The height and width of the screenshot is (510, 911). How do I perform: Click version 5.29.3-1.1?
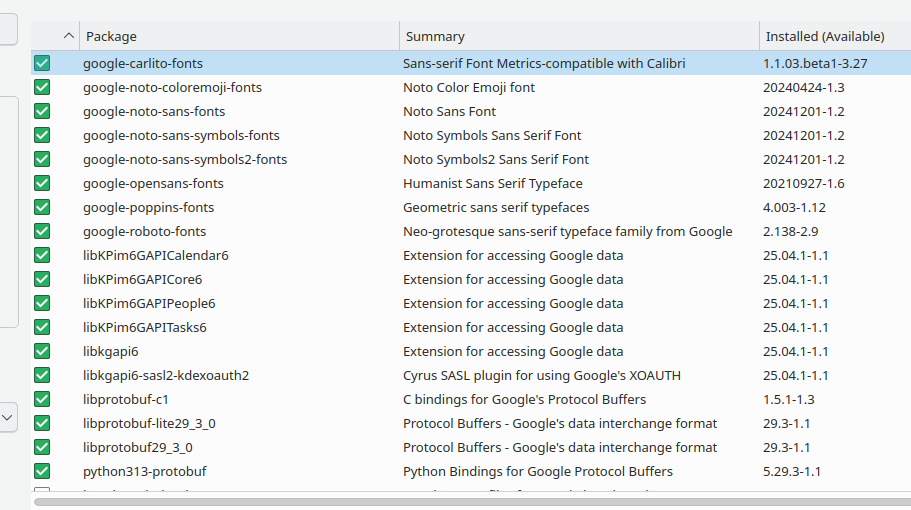tap(792, 472)
